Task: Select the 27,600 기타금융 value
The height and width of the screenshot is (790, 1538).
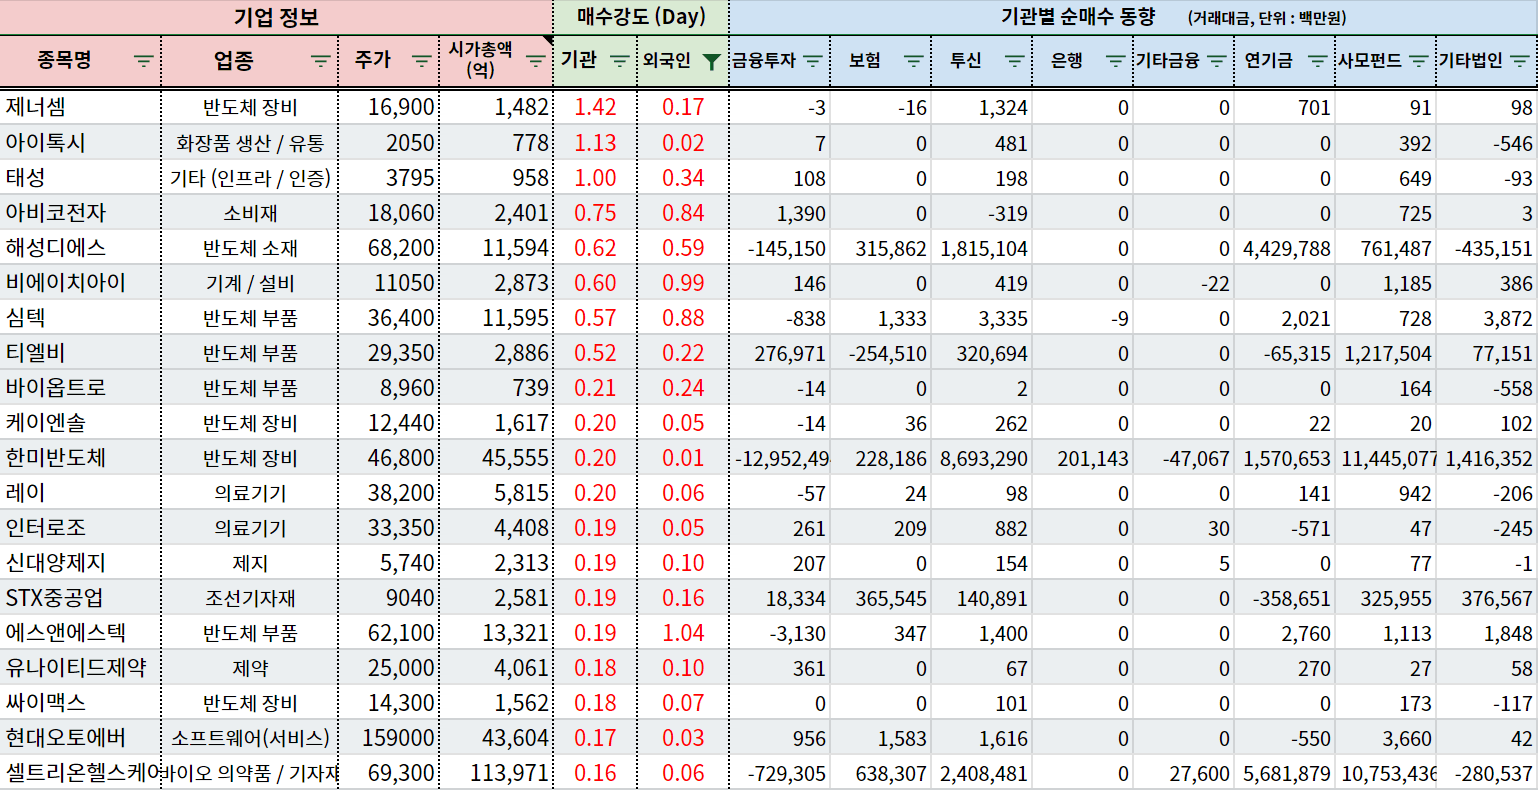Action: pos(1184,772)
